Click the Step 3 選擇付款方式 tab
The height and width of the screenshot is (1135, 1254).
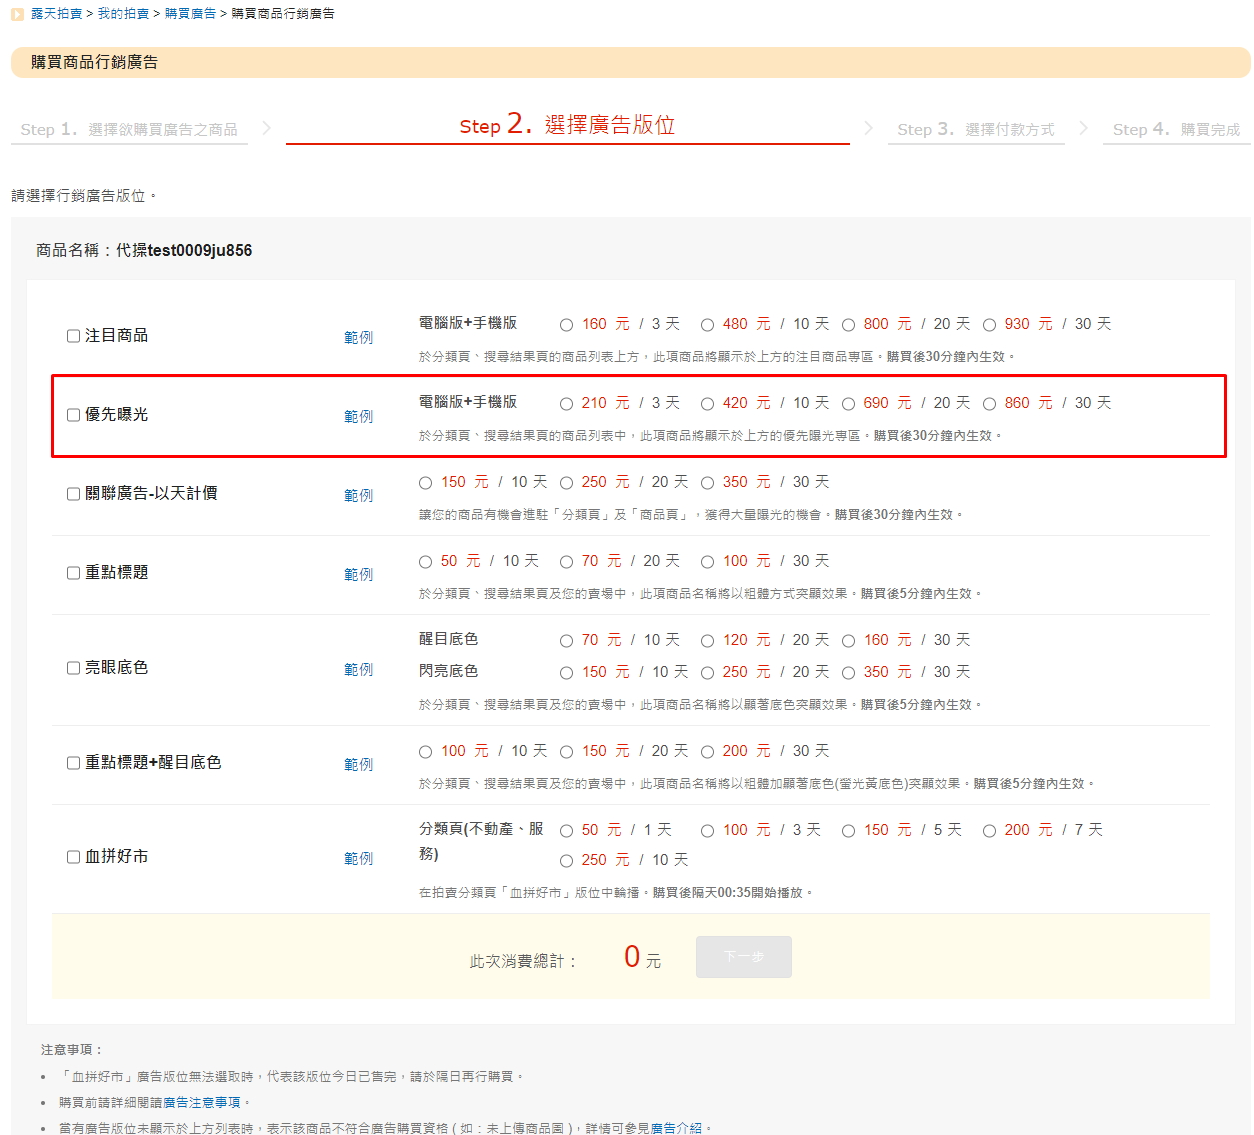pos(975,130)
